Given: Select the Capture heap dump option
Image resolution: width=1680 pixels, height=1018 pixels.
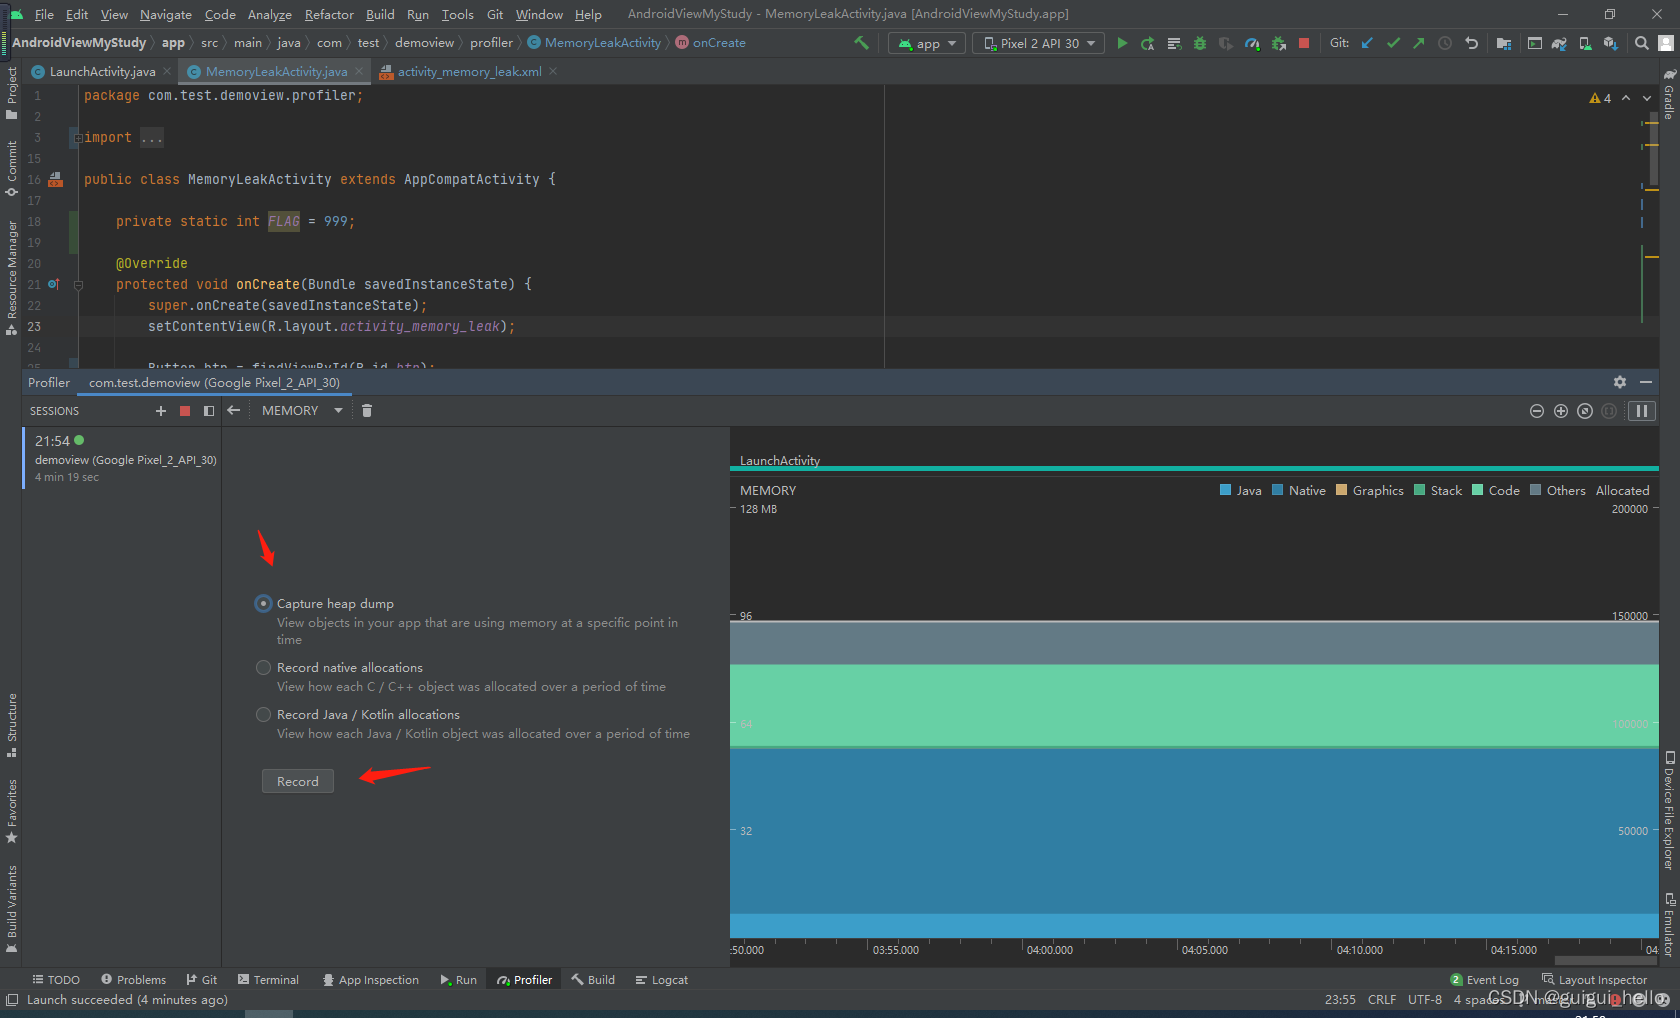Looking at the screenshot, I should (263, 603).
